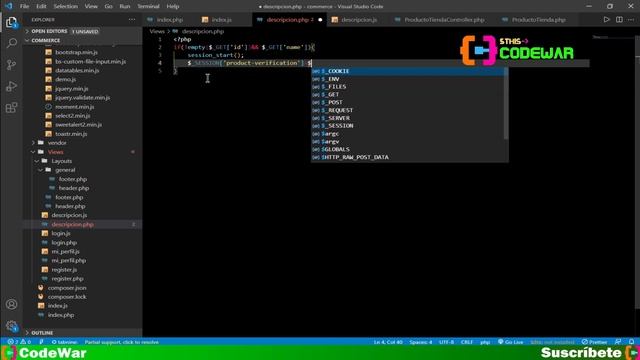Split the editor to the right
640x360 pixels.
pyautogui.click(x=619, y=20)
